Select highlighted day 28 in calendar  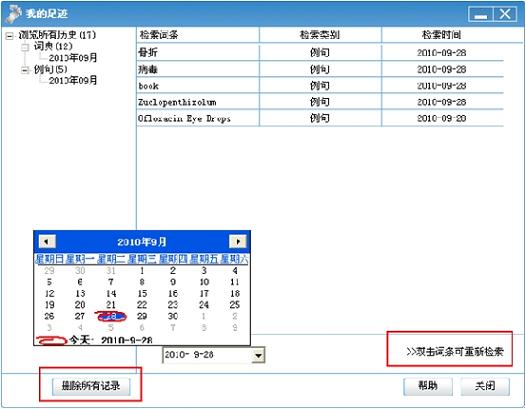[111, 316]
